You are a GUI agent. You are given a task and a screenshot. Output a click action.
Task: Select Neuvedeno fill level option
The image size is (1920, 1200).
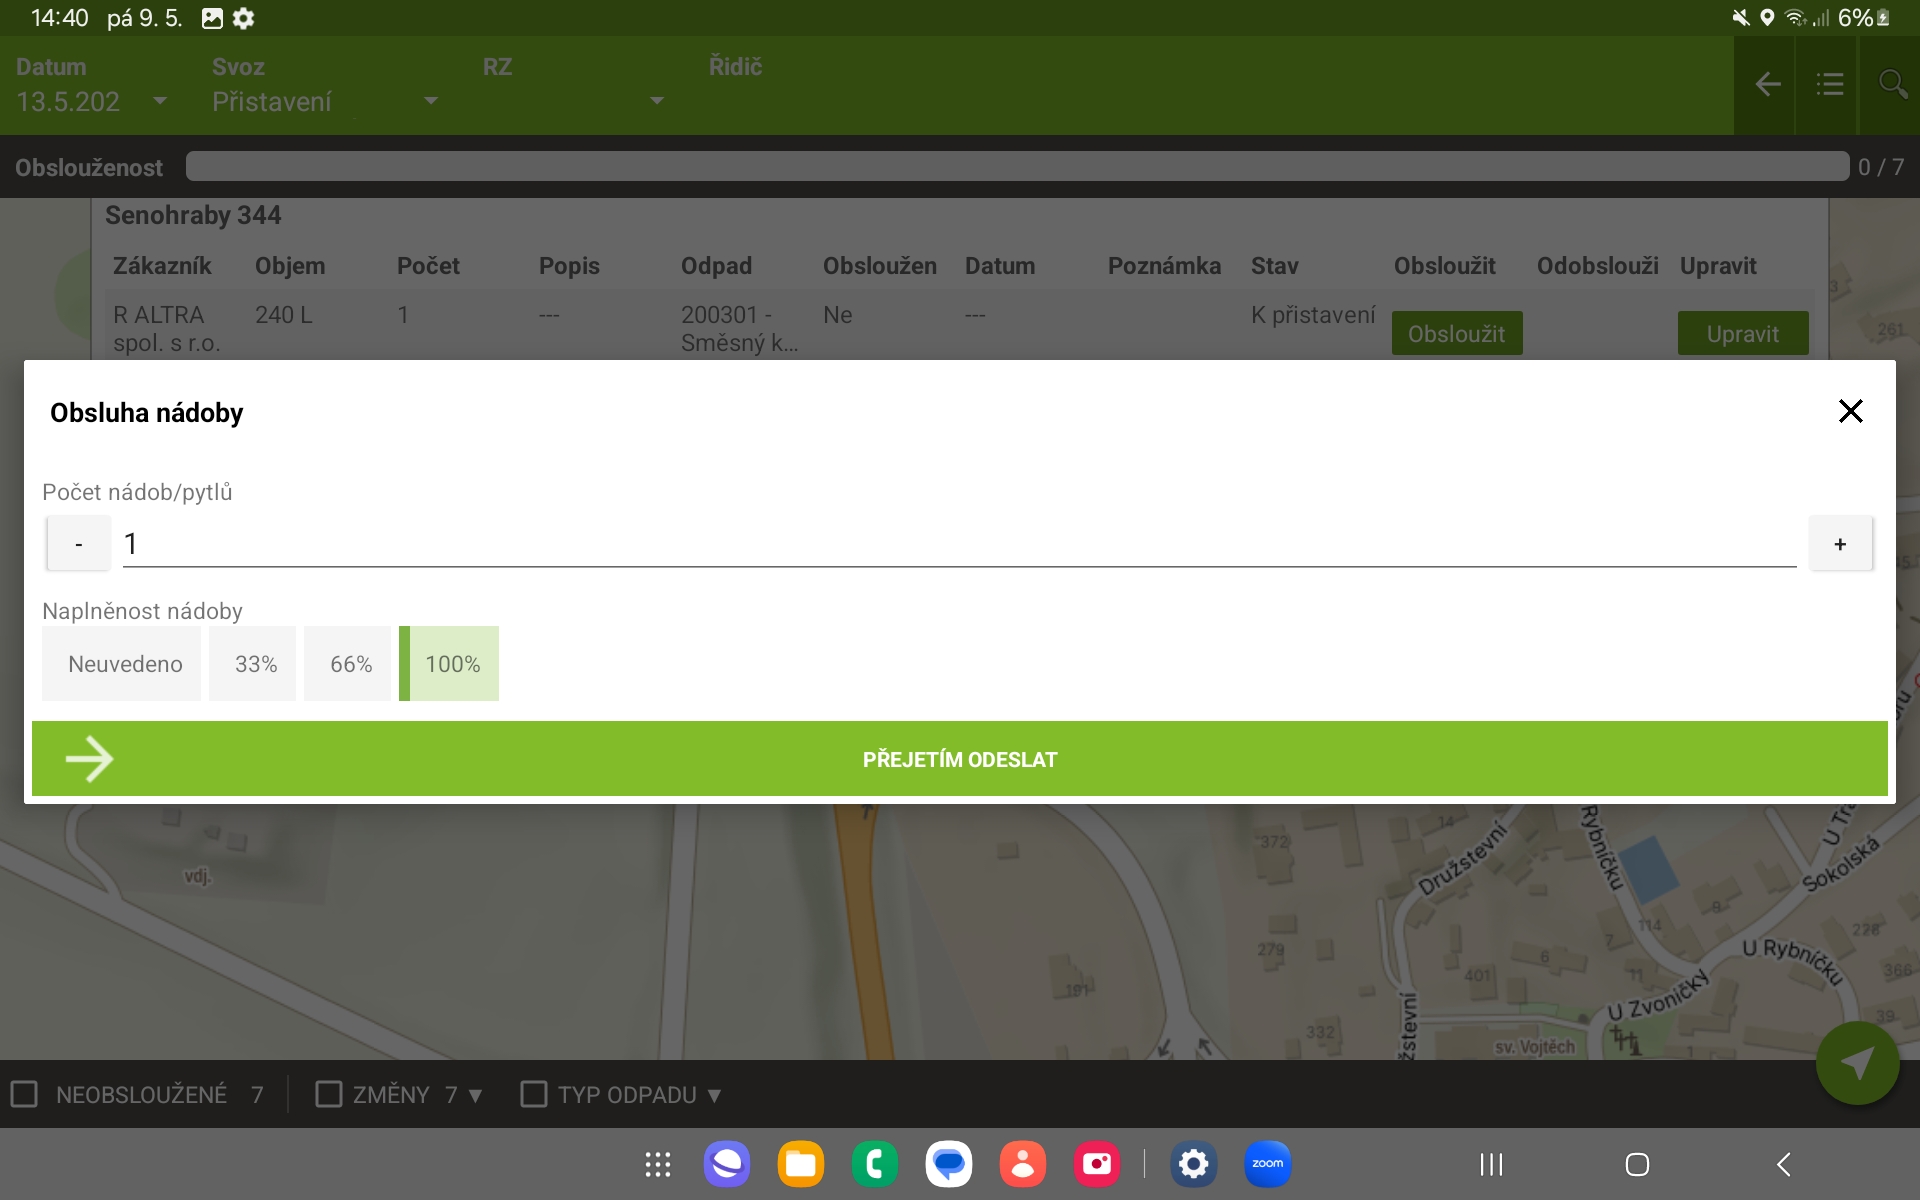[124, 664]
